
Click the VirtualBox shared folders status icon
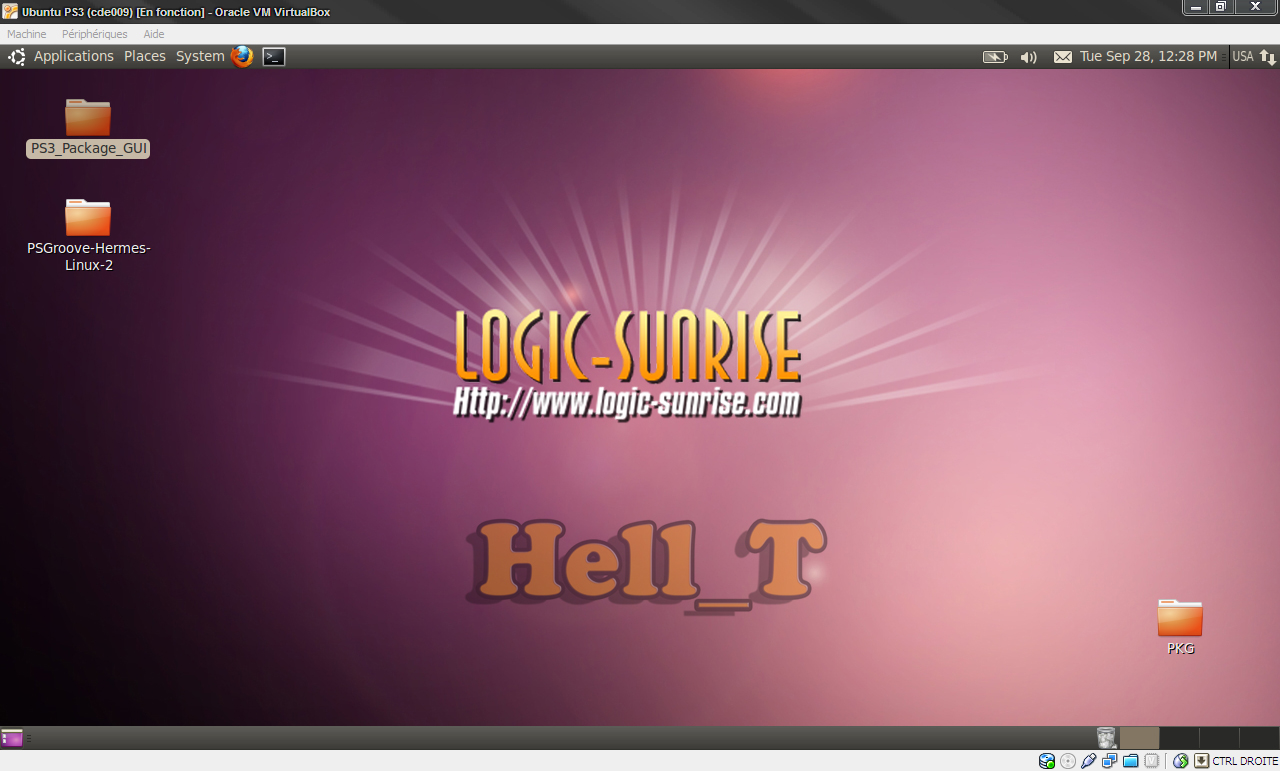[x=1131, y=761]
